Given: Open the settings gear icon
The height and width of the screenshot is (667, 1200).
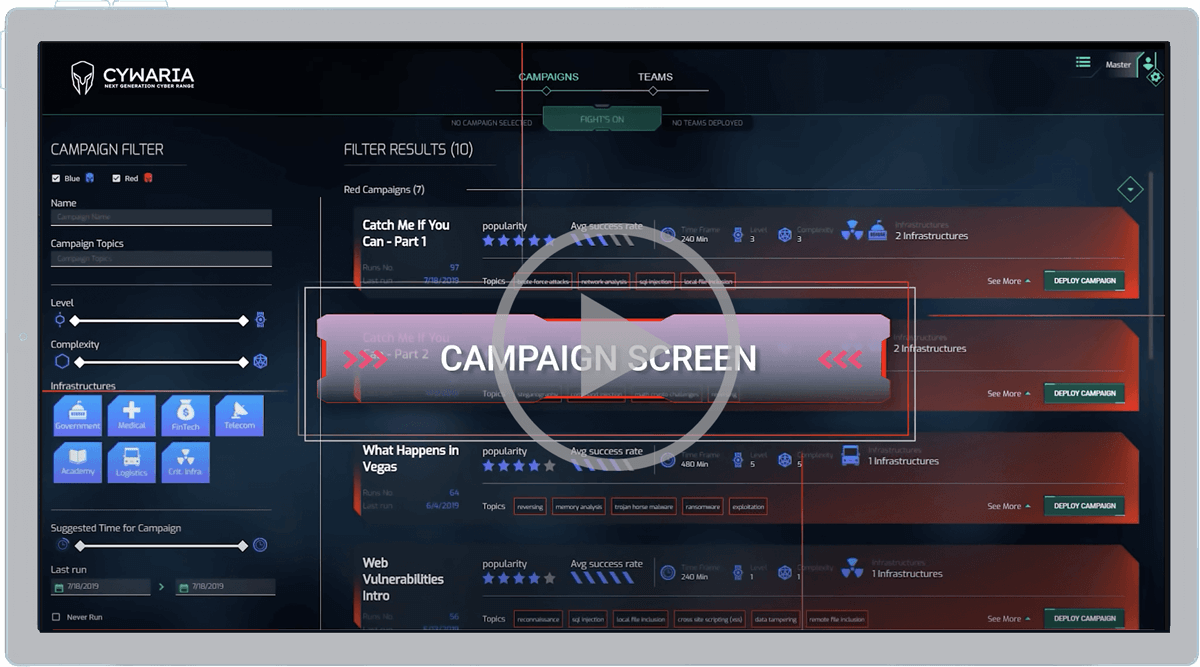Looking at the screenshot, I should (1156, 77).
